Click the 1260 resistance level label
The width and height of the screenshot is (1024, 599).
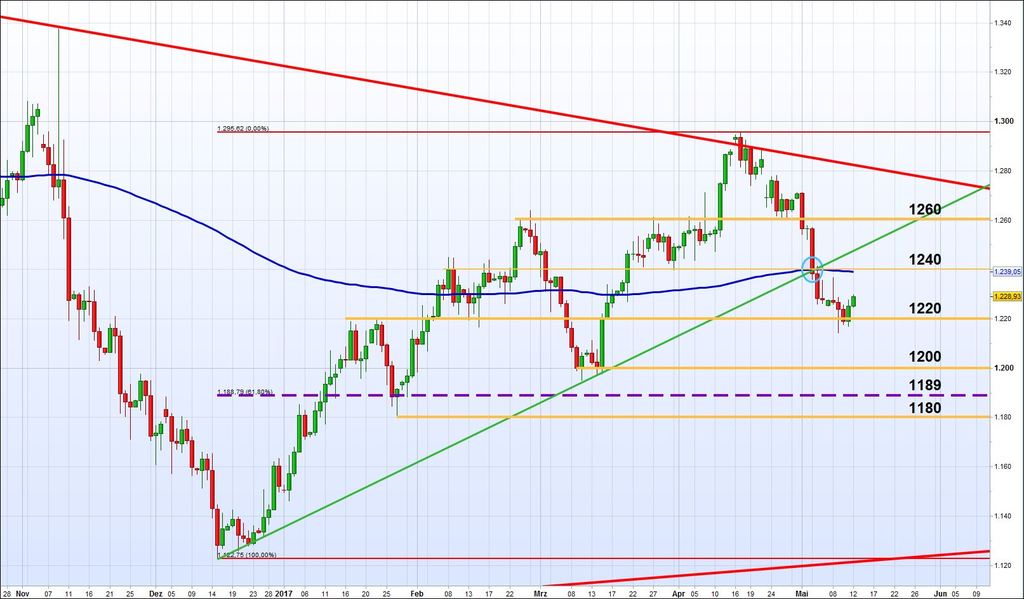(924, 210)
